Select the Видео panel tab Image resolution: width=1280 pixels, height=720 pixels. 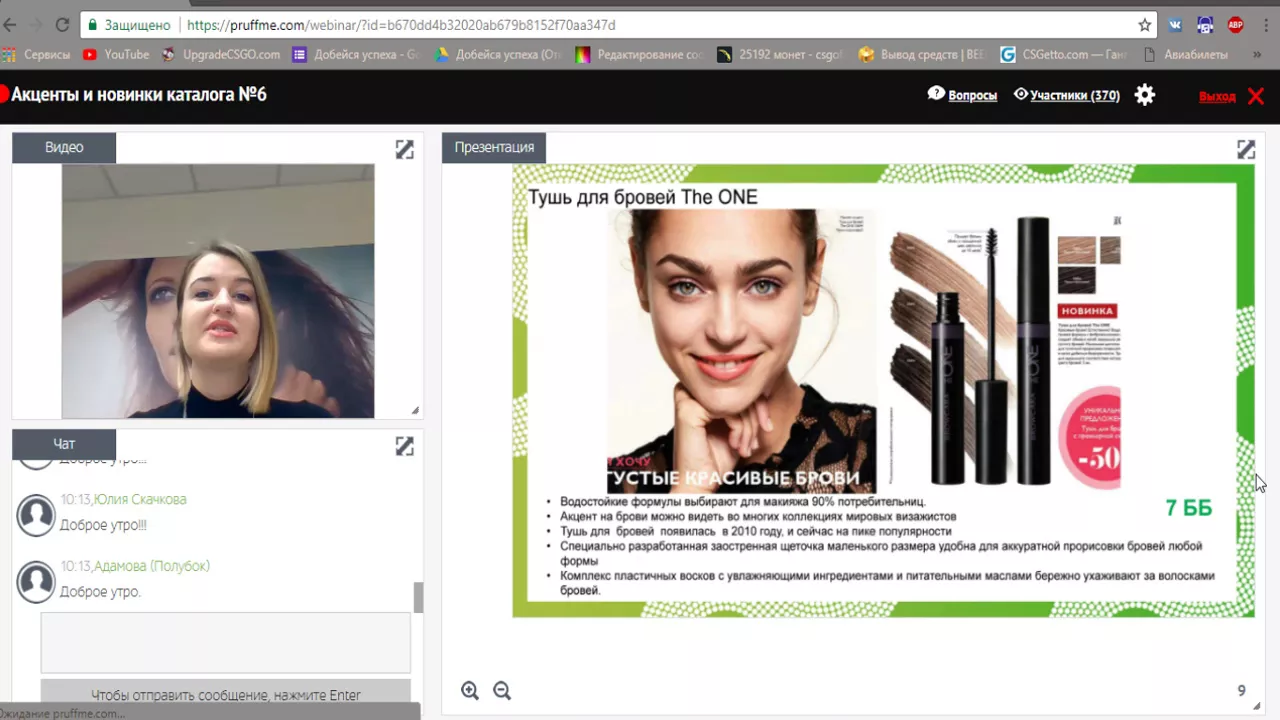(x=64, y=147)
